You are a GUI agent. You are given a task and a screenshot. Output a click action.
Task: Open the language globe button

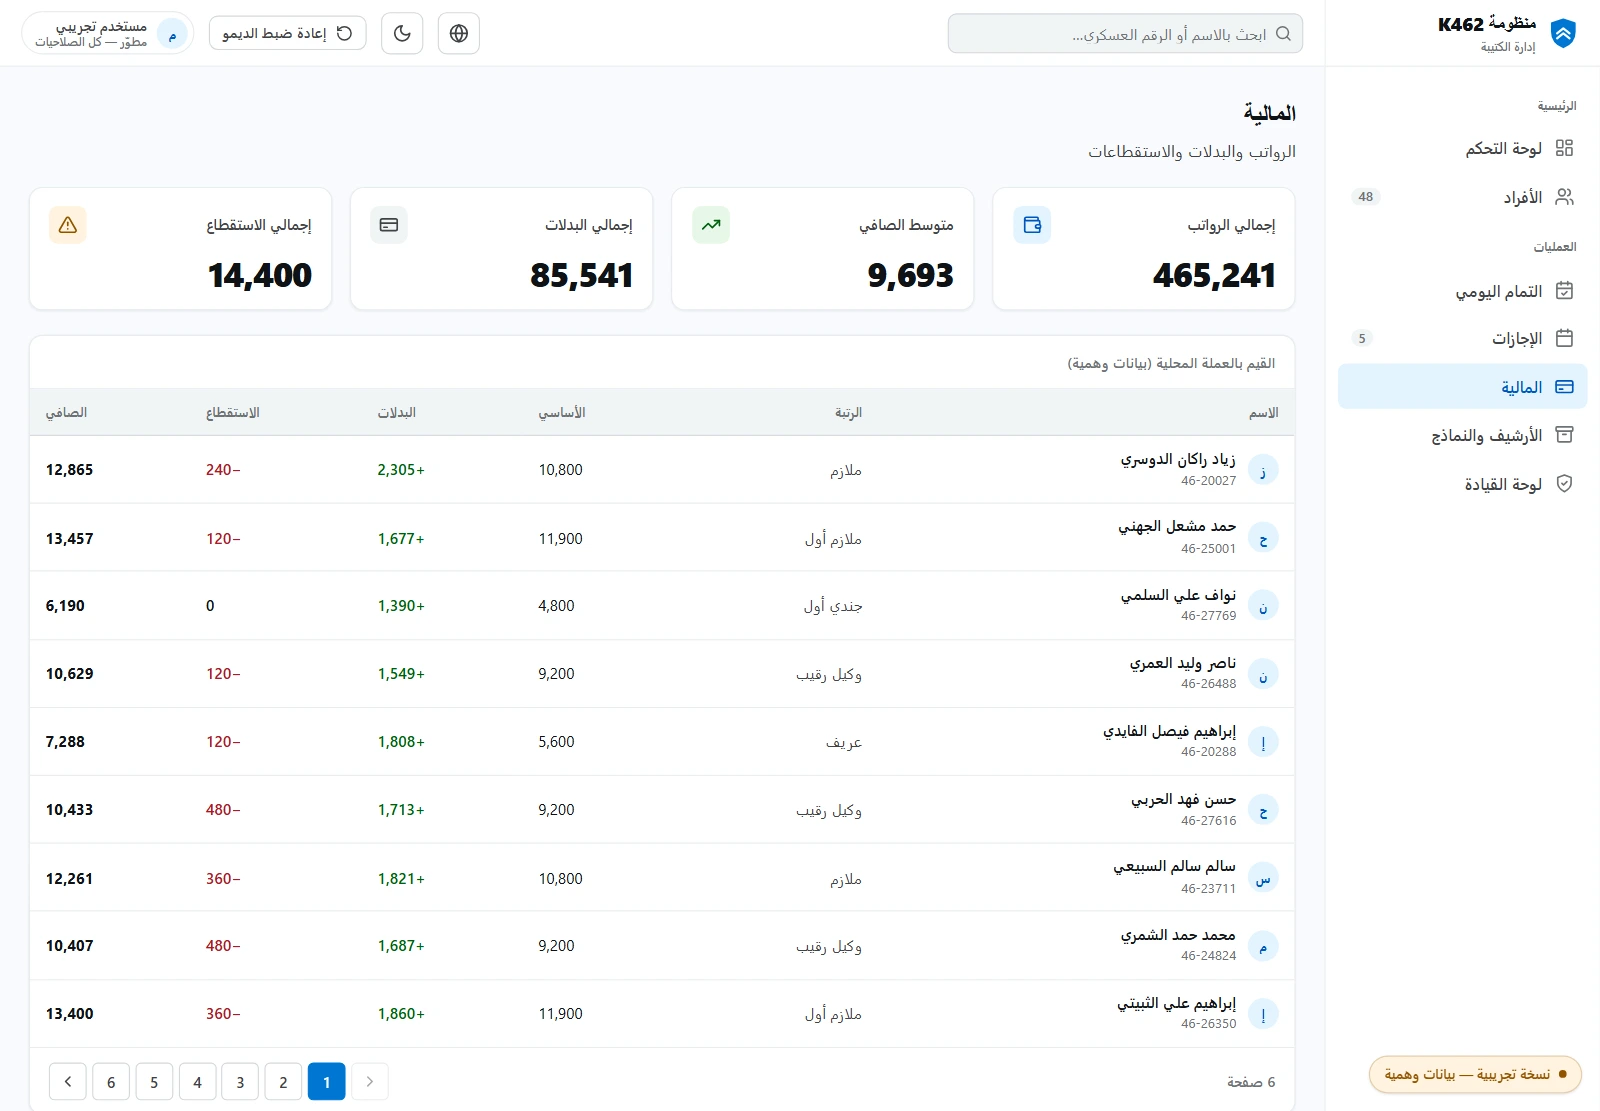click(x=459, y=33)
